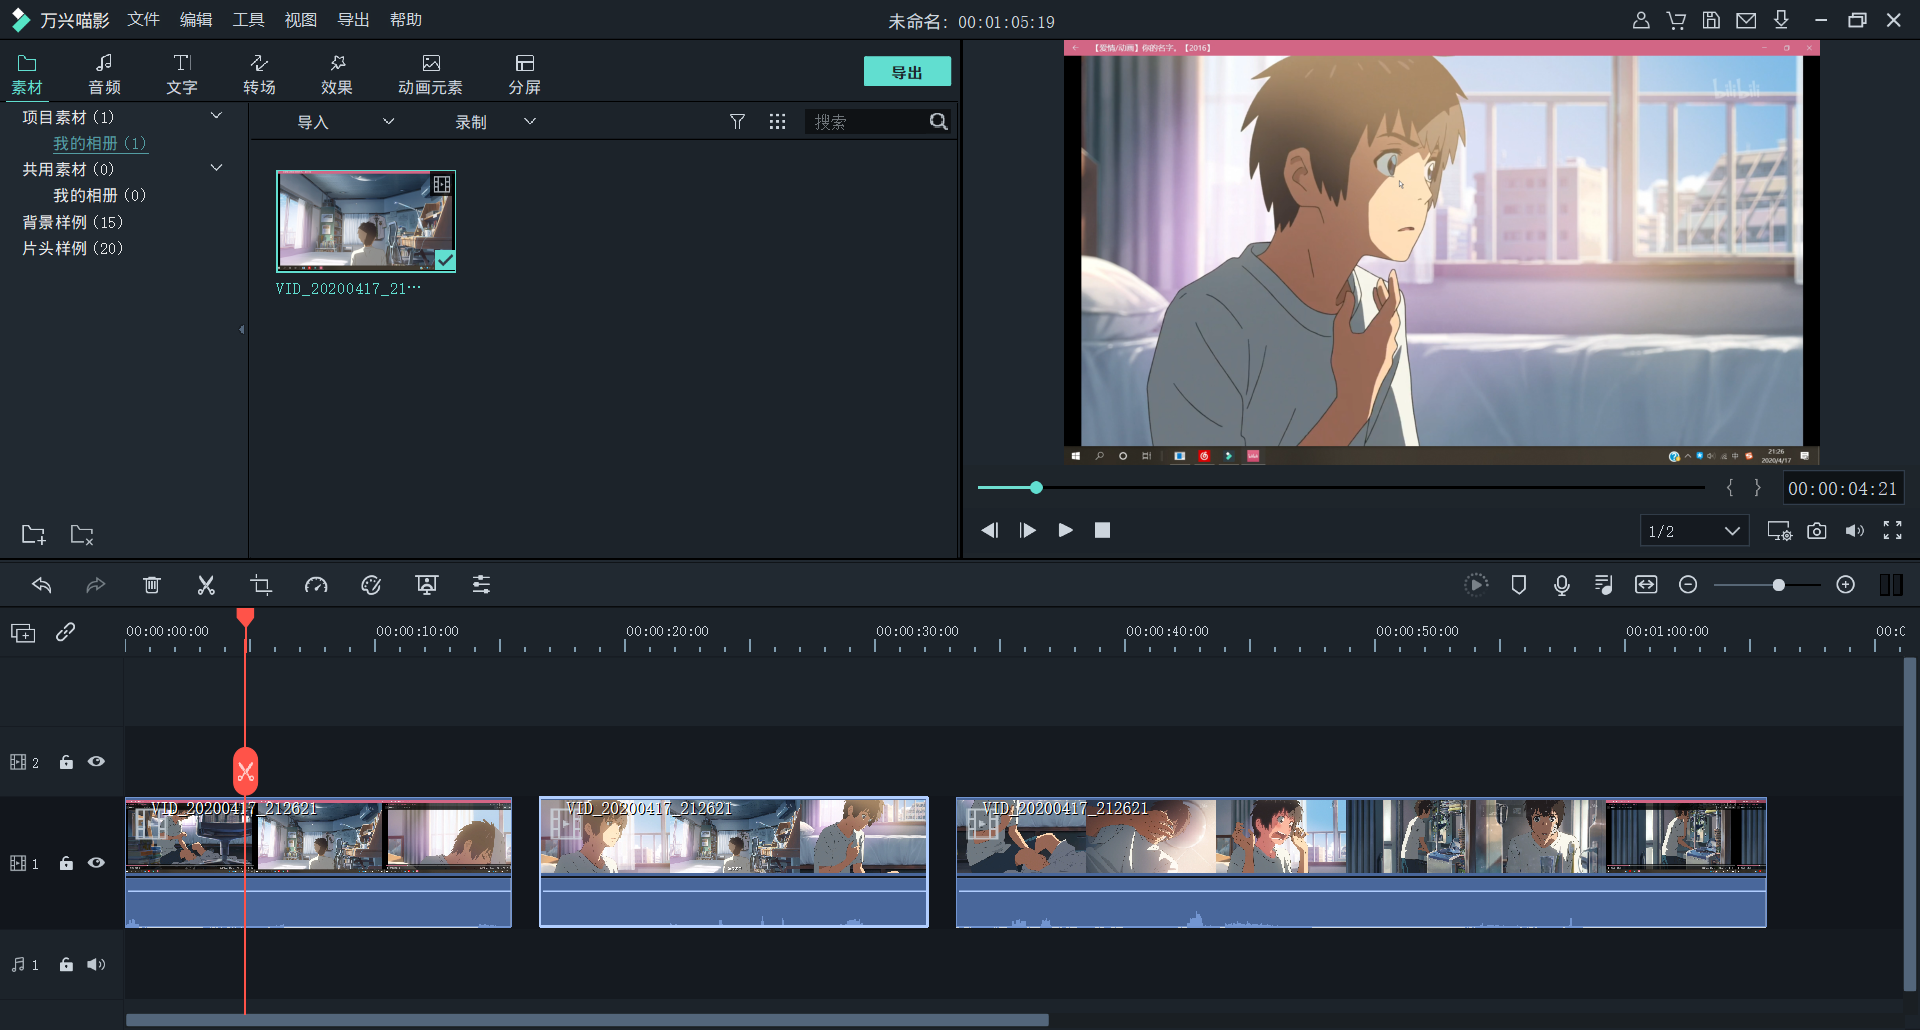Take a snapshot with the camera icon
This screenshot has width=1920, height=1030.
click(1817, 531)
